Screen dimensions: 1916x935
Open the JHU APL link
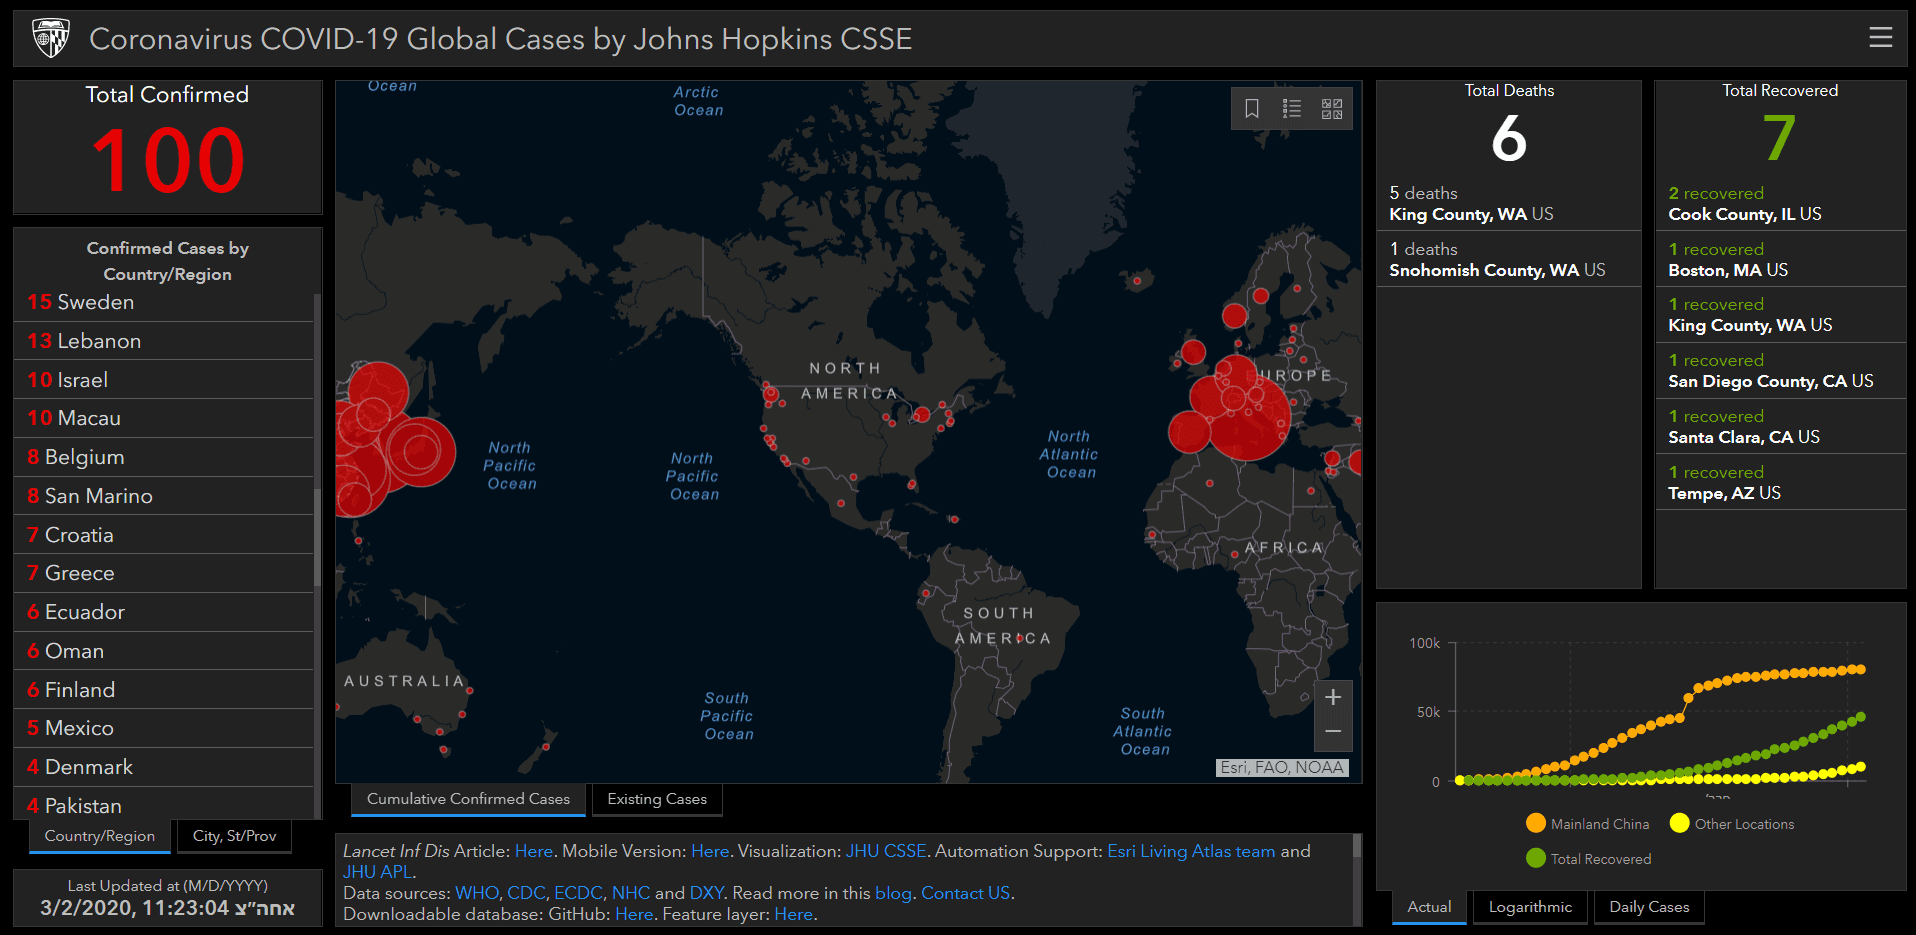(x=378, y=872)
